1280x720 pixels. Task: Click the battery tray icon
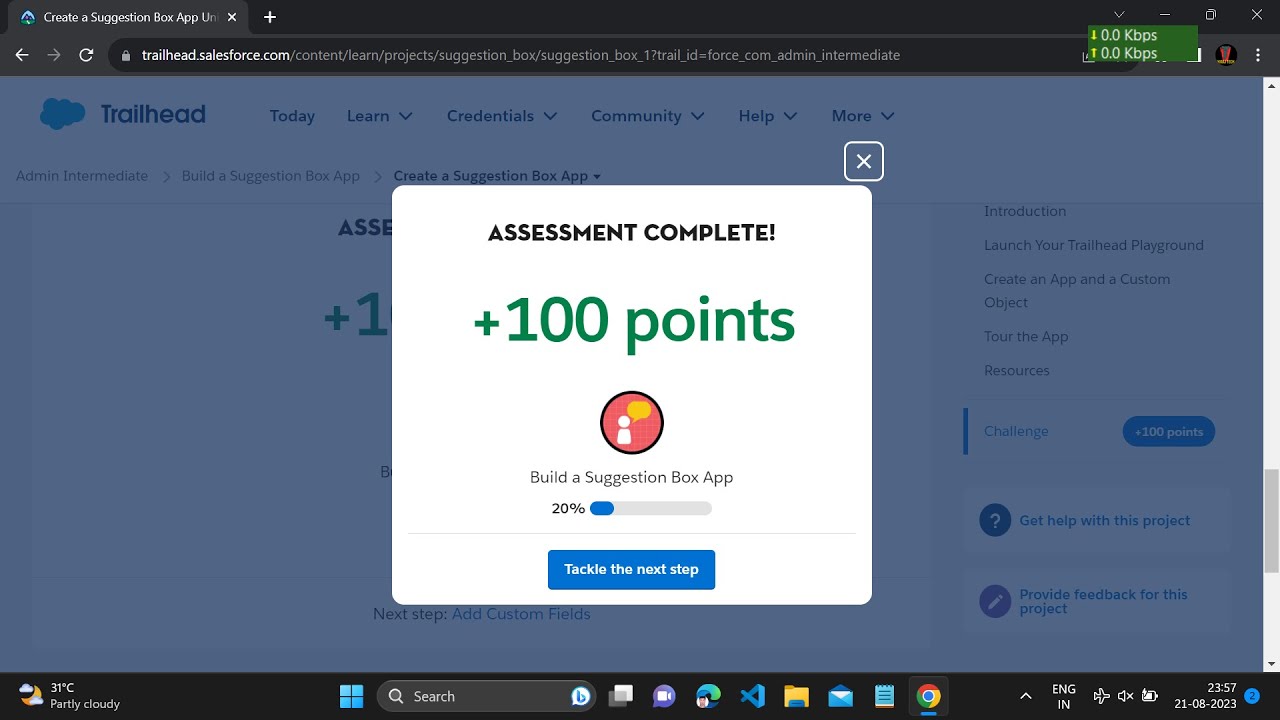(1150, 696)
